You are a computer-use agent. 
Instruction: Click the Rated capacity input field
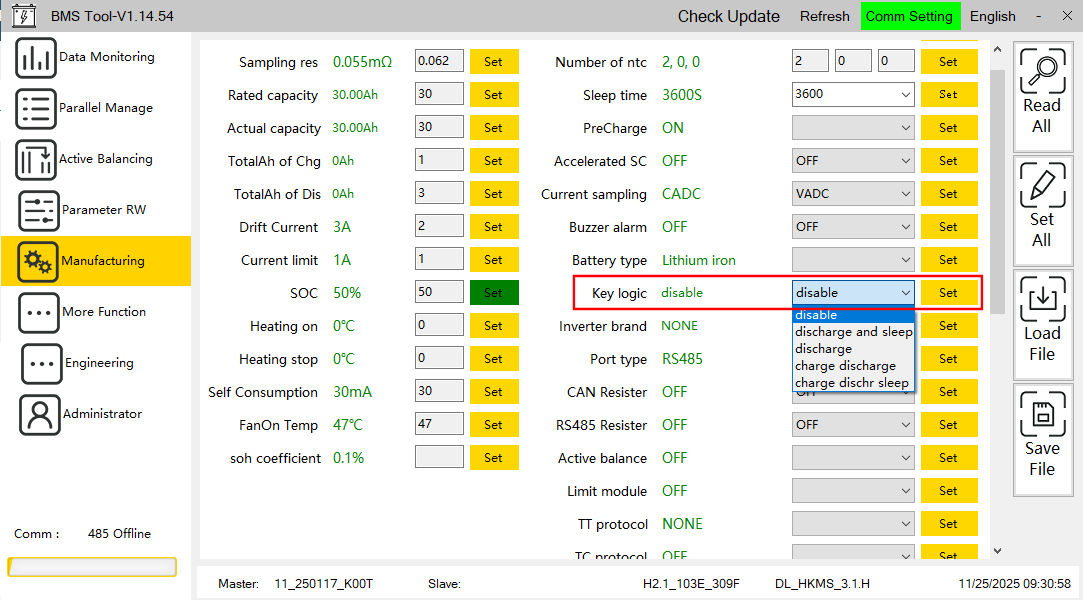pos(439,95)
